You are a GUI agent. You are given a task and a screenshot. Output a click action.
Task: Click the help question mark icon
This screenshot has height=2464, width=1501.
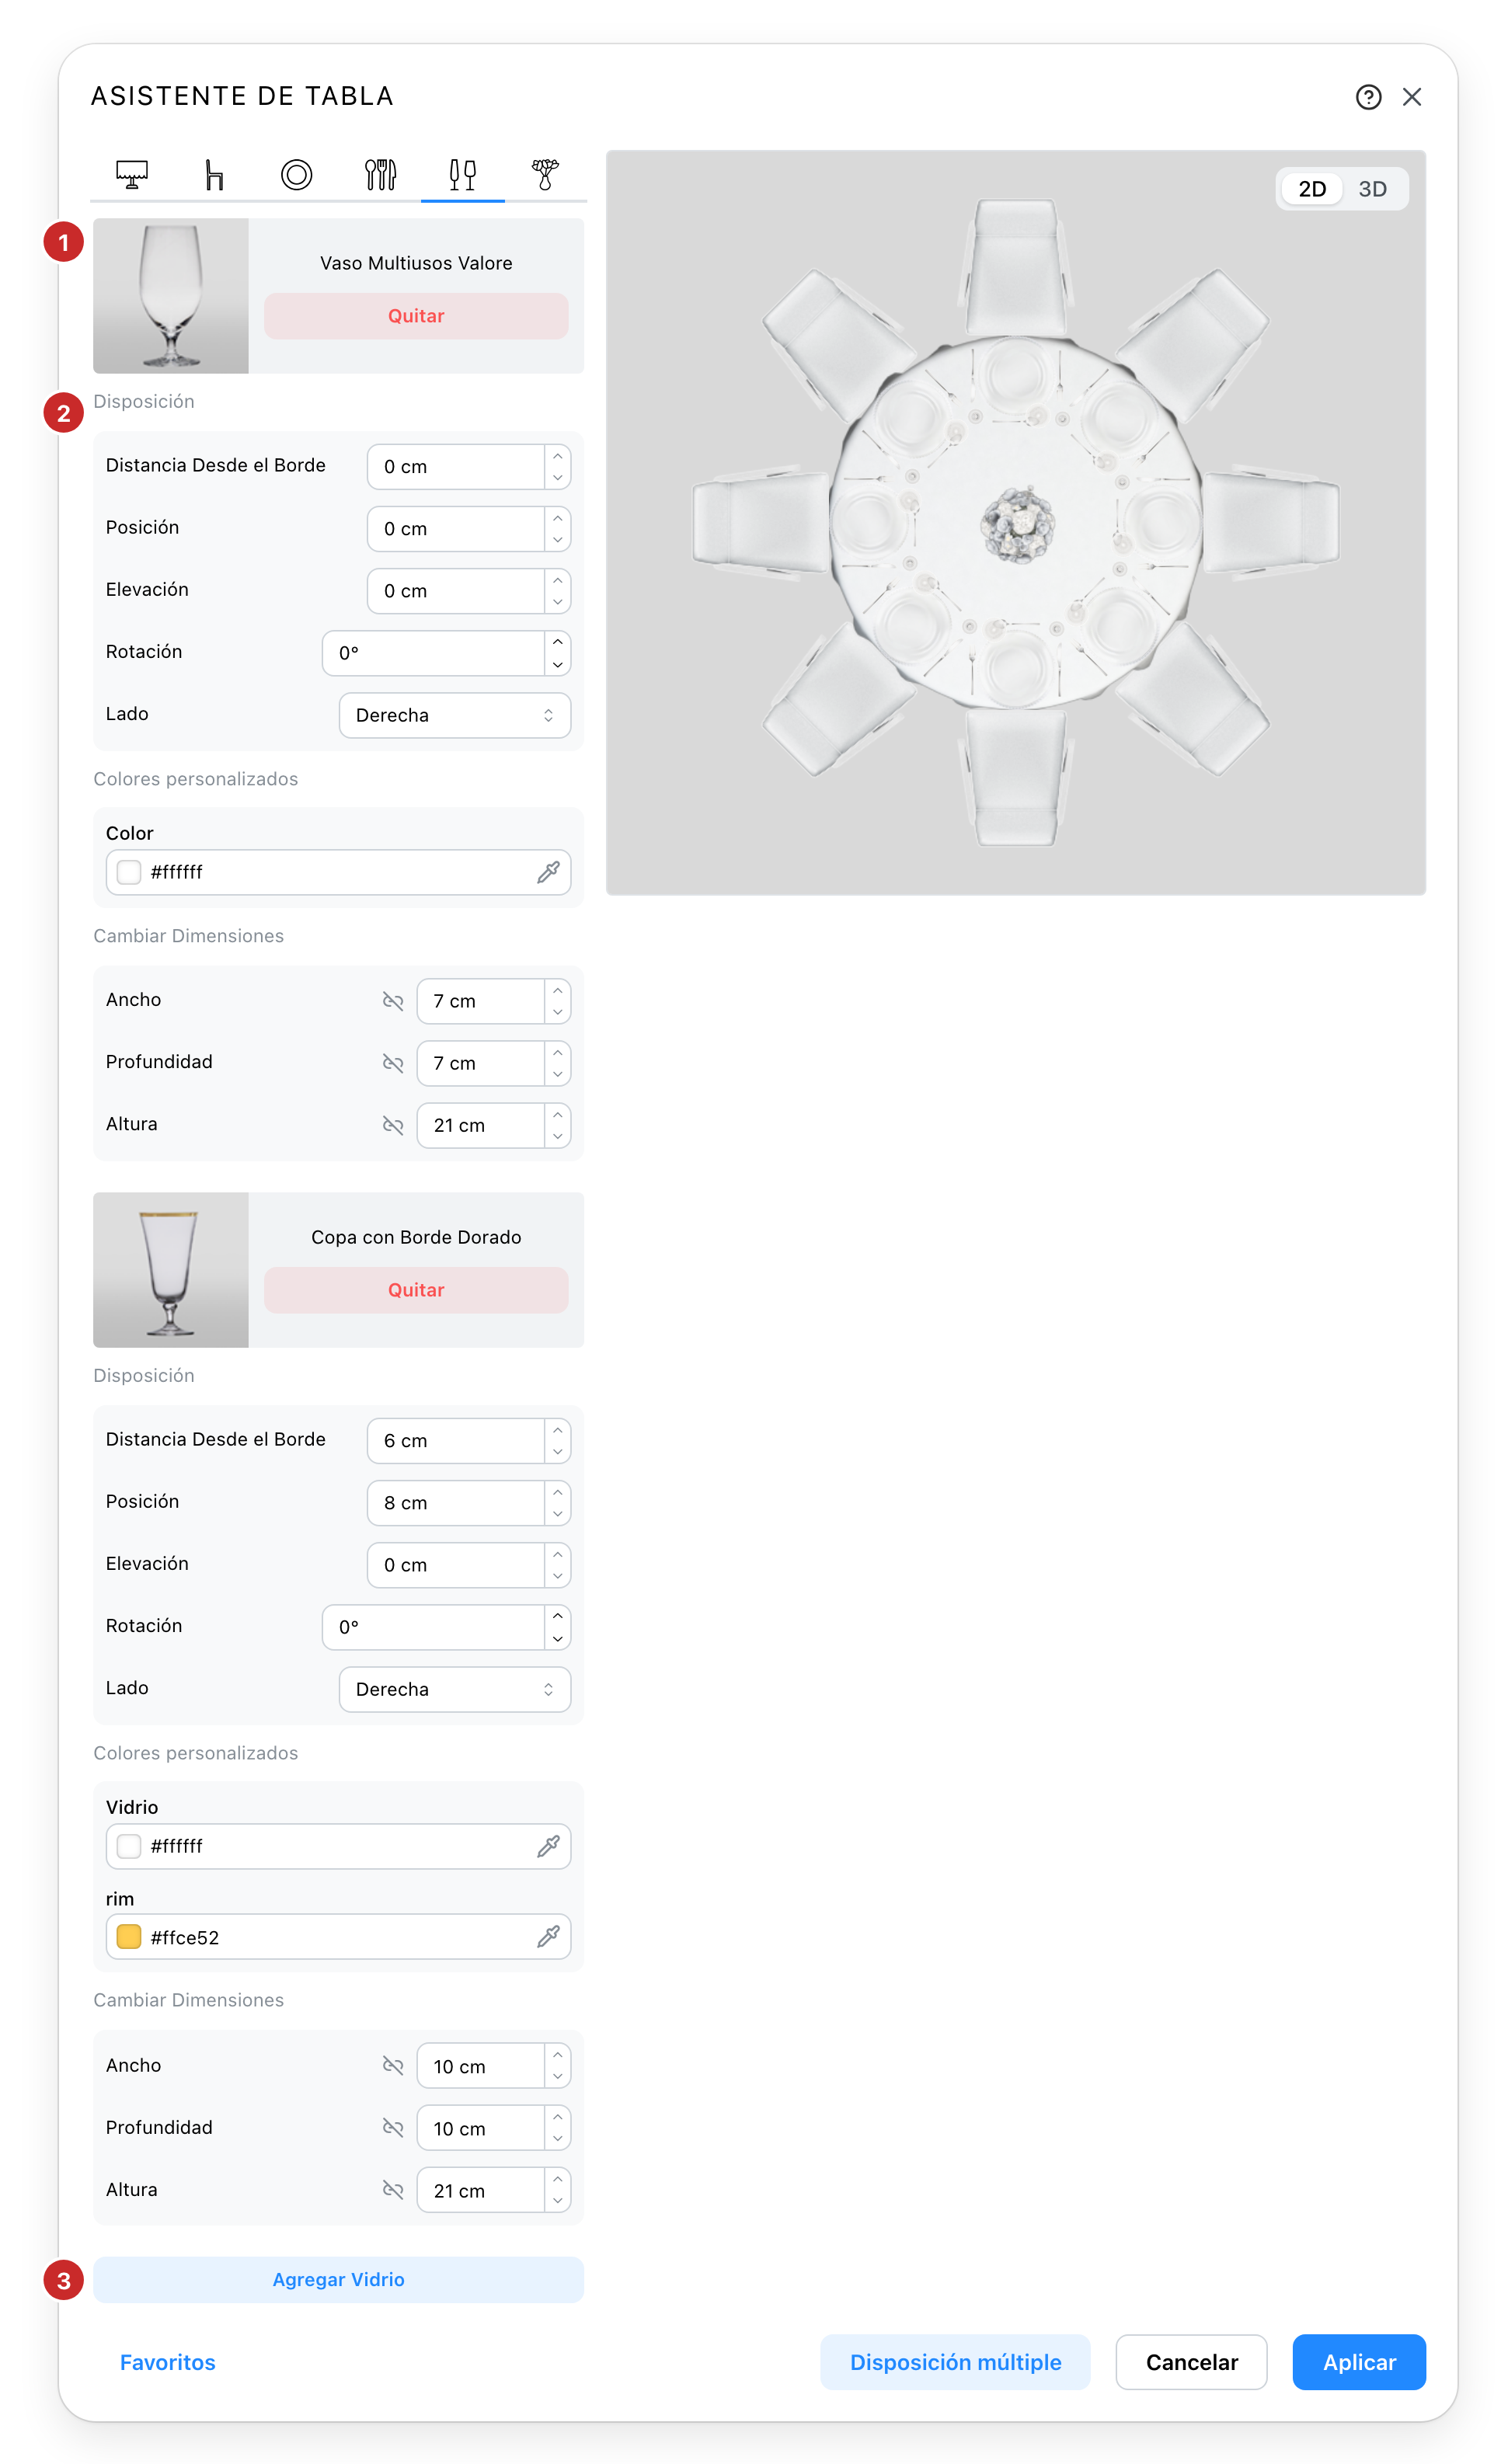pos(1368,97)
